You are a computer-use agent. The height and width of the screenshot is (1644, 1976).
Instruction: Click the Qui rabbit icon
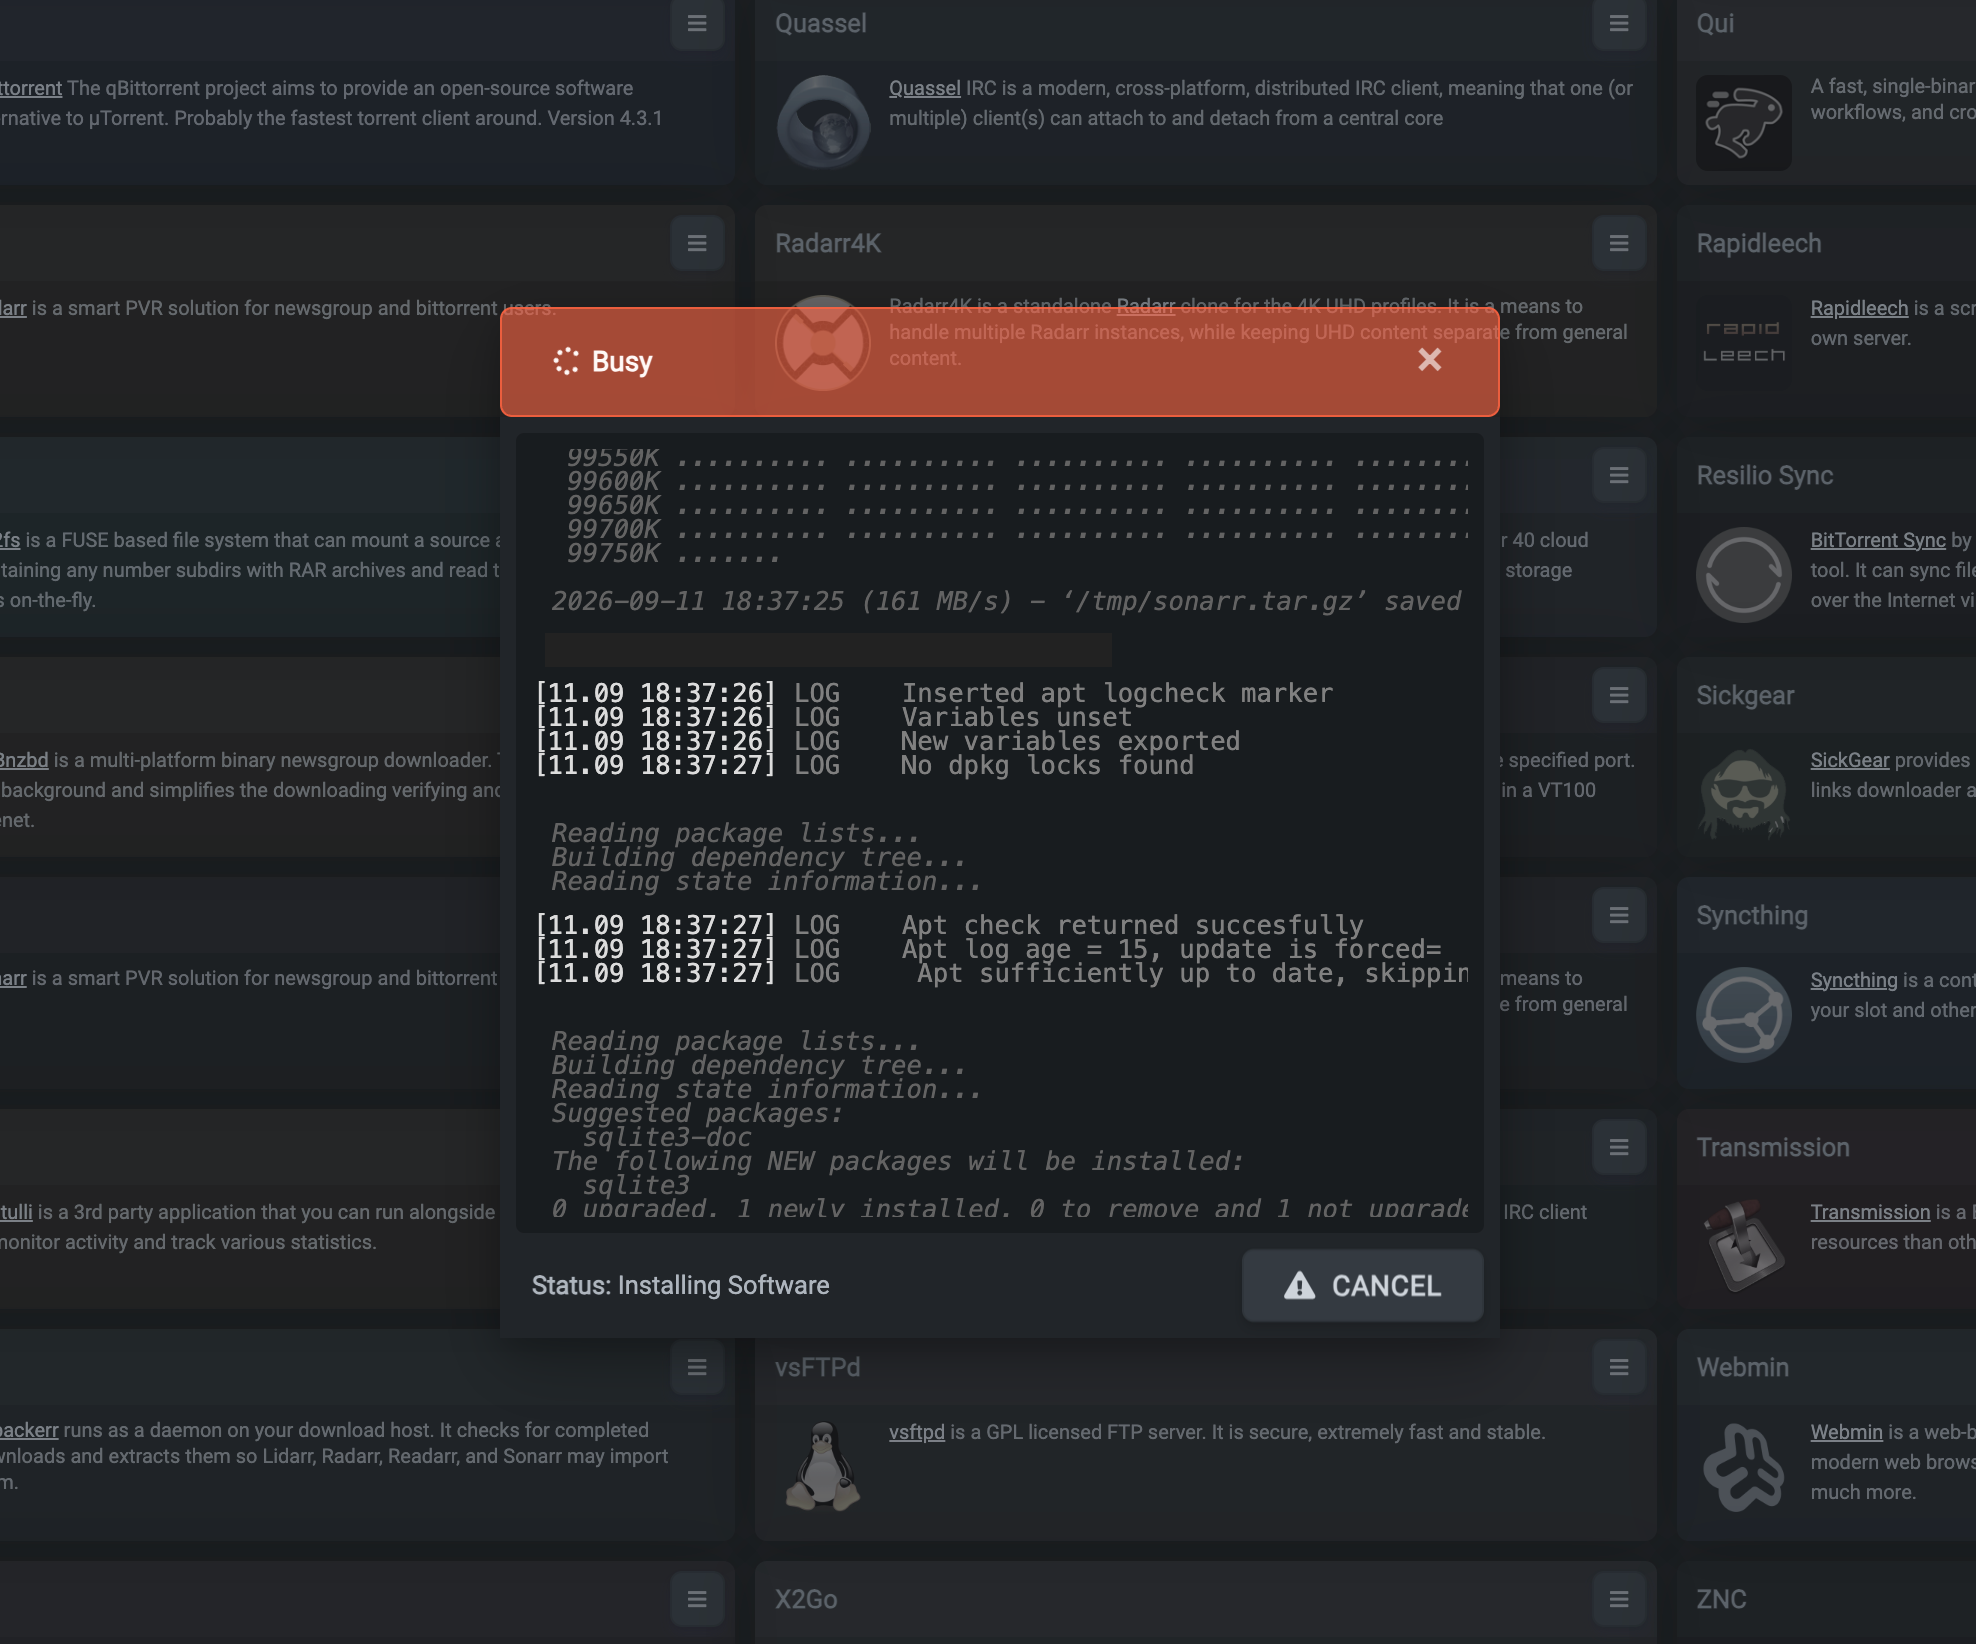point(1743,122)
